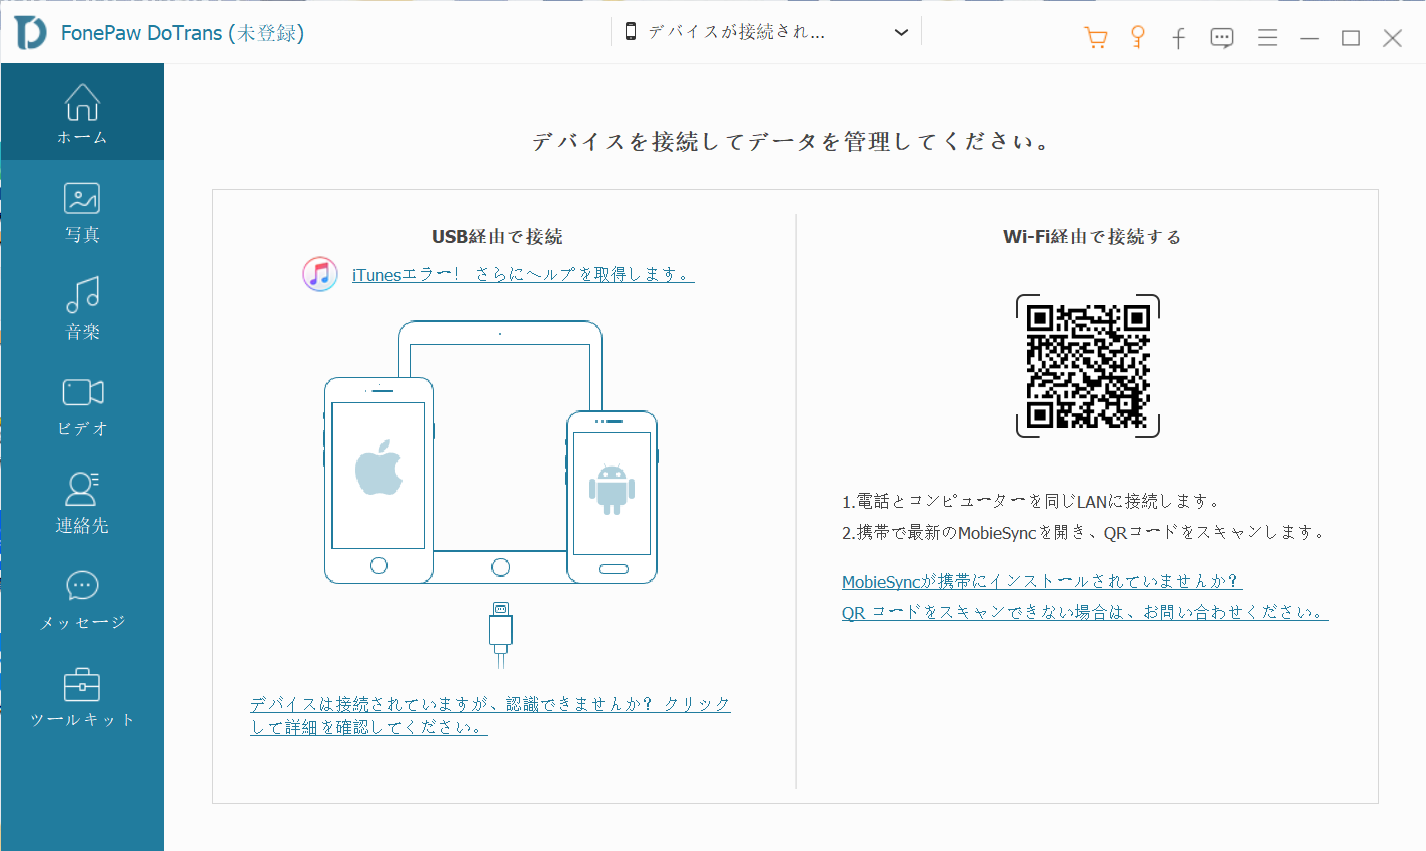
Task: Expand the device selection dropdown
Action: tap(767, 32)
